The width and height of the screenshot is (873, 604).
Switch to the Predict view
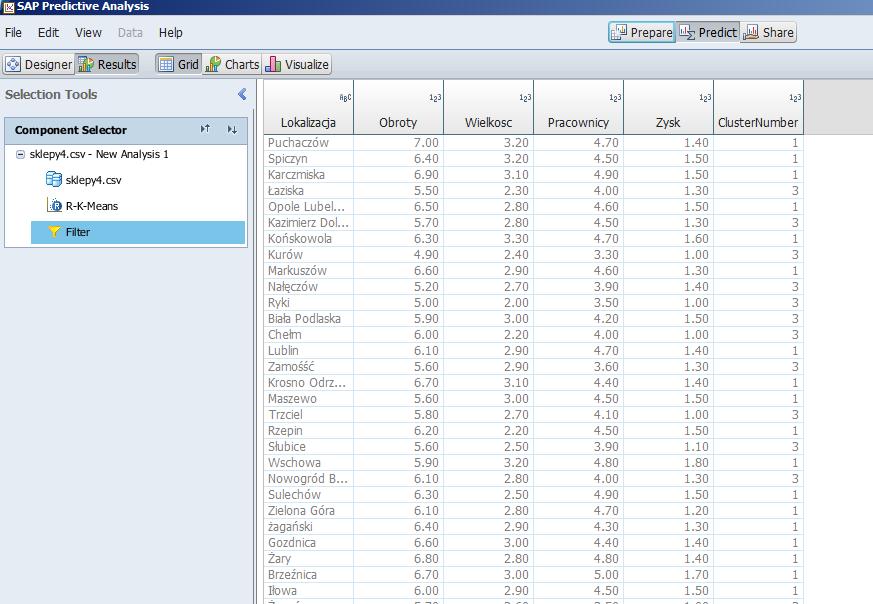point(708,32)
